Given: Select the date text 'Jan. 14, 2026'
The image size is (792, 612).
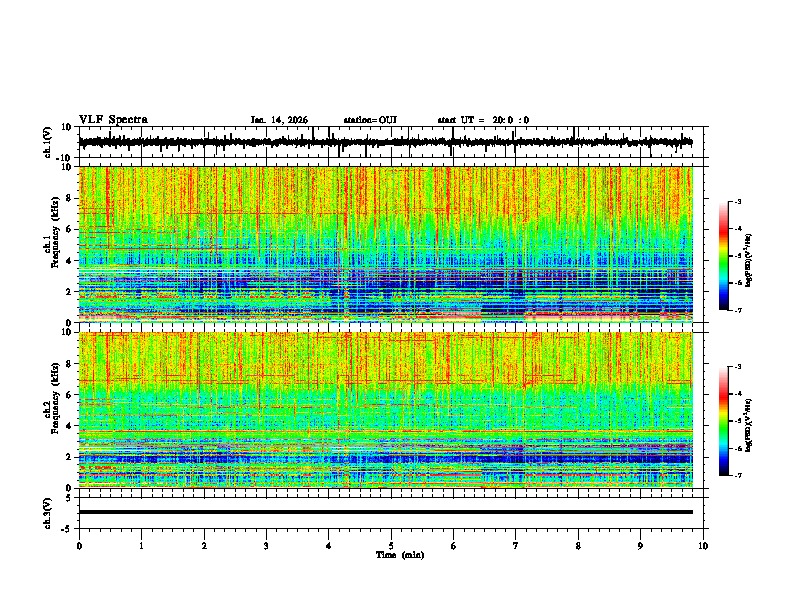Looking at the screenshot, I should (279, 120).
